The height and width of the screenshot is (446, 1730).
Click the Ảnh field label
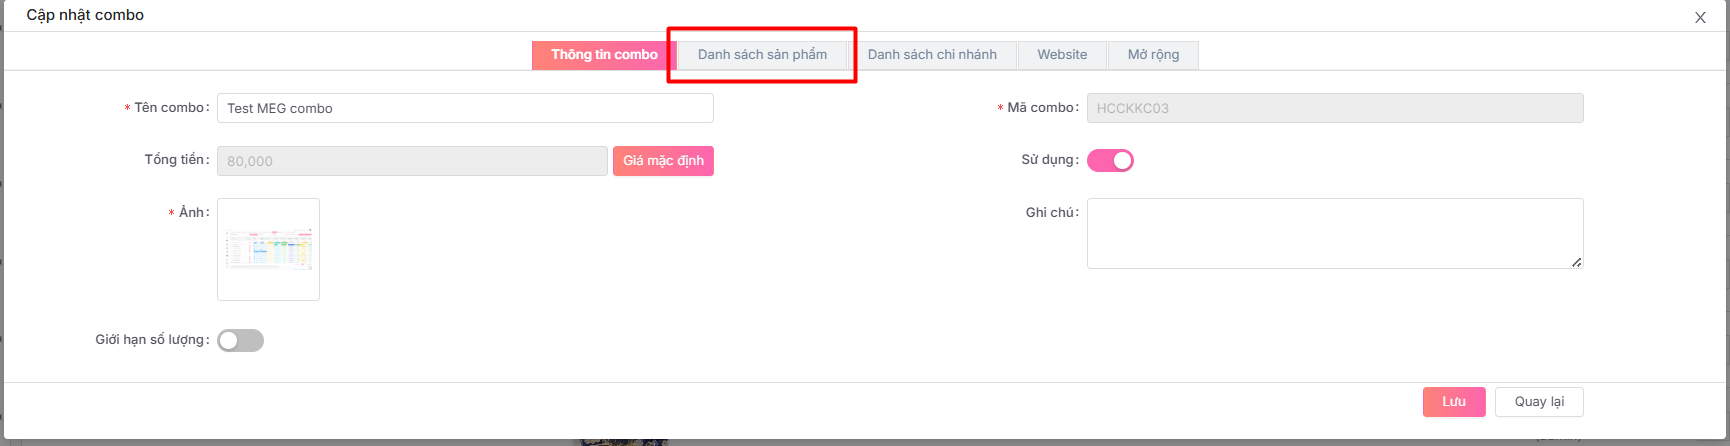(x=192, y=212)
